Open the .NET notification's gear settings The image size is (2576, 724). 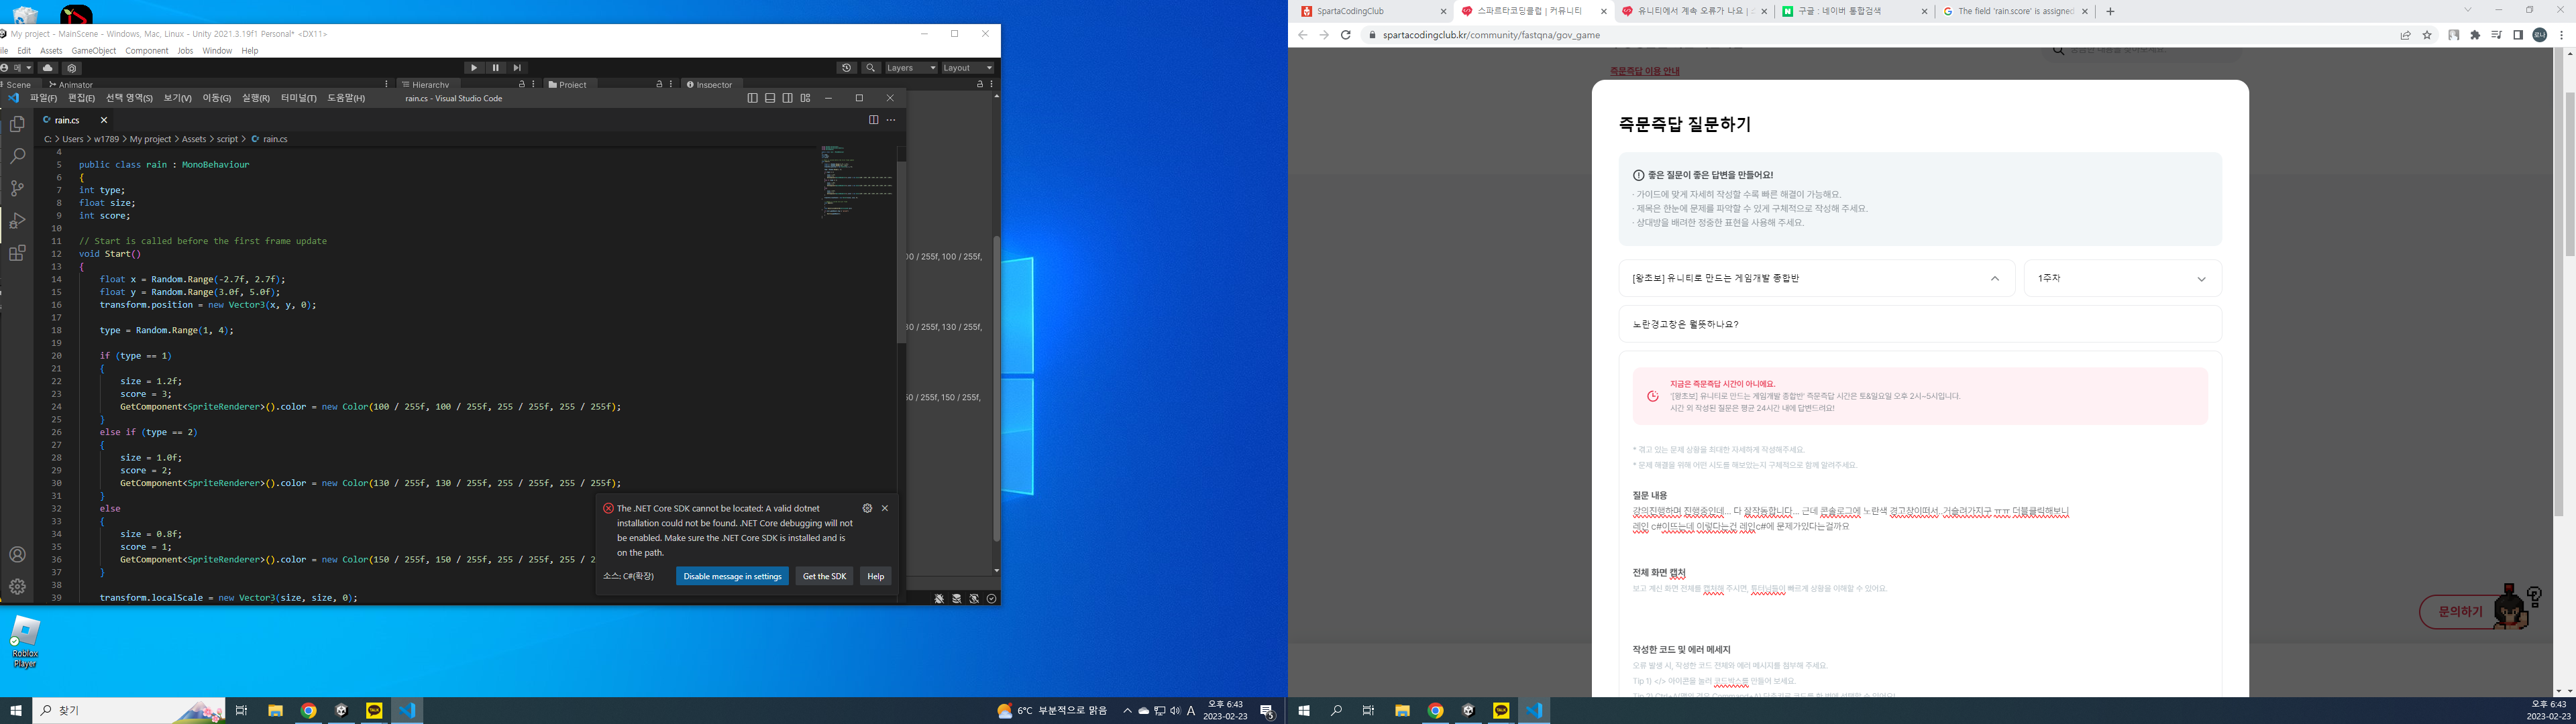click(867, 508)
